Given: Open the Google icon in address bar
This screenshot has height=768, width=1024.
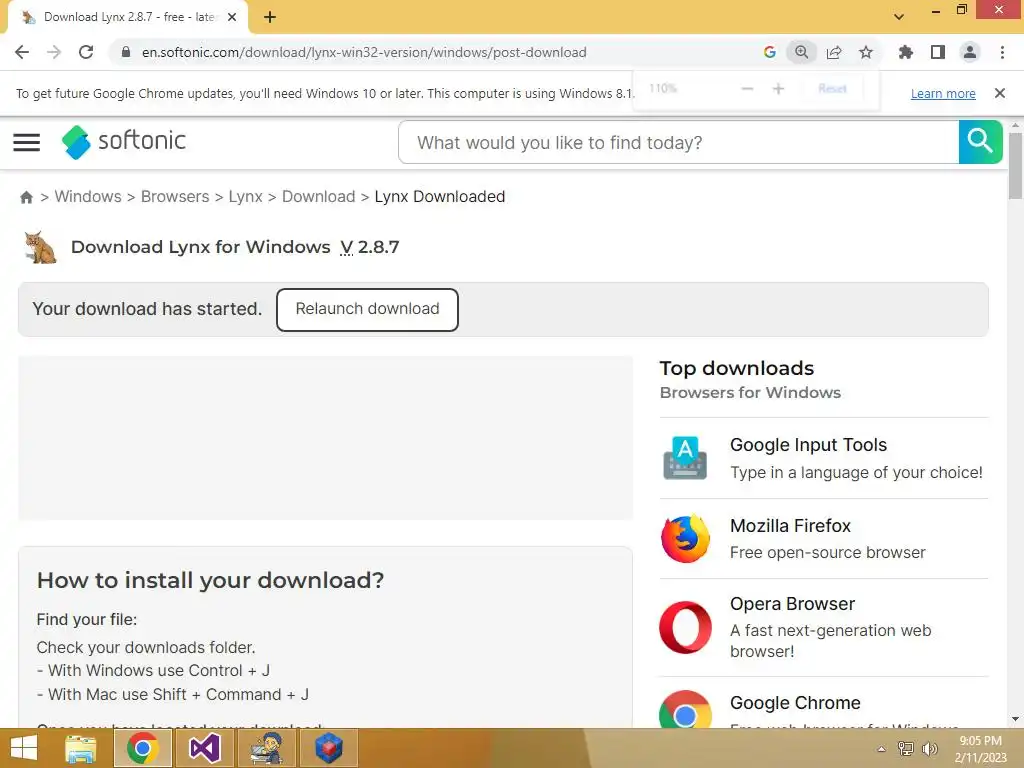Looking at the screenshot, I should click(770, 52).
